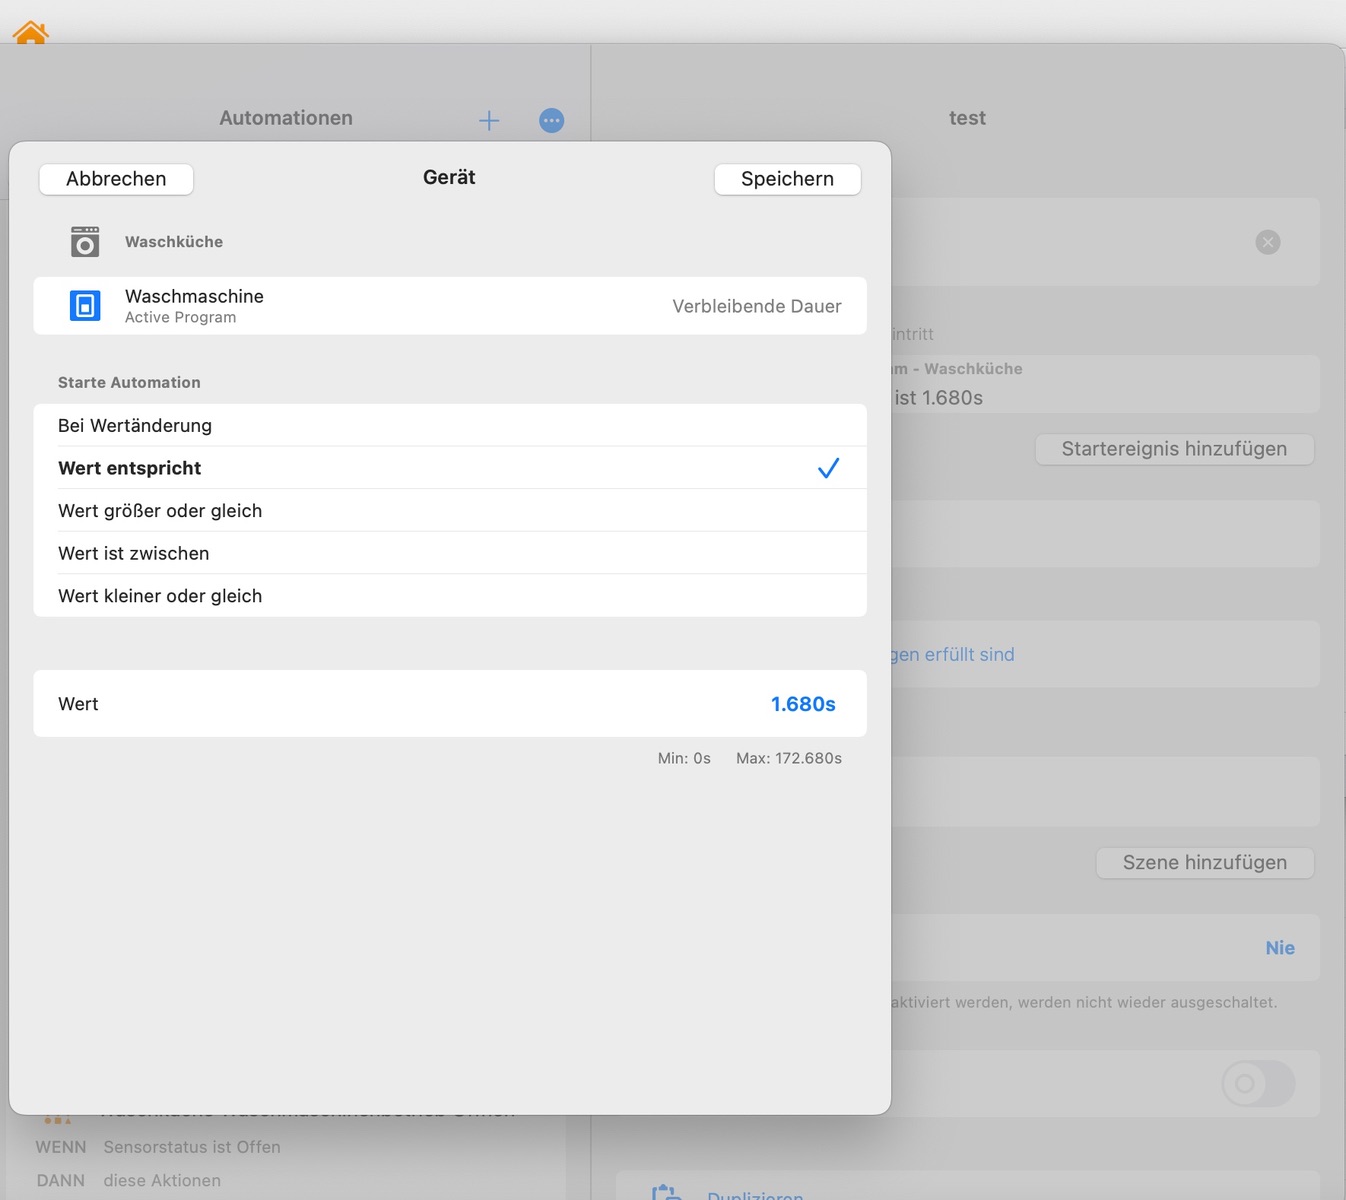Viewport: 1346px width, 1200px height.
Task: Open the Verbleibende Dauer characteristic selector
Action: pyautogui.click(x=756, y=306)
